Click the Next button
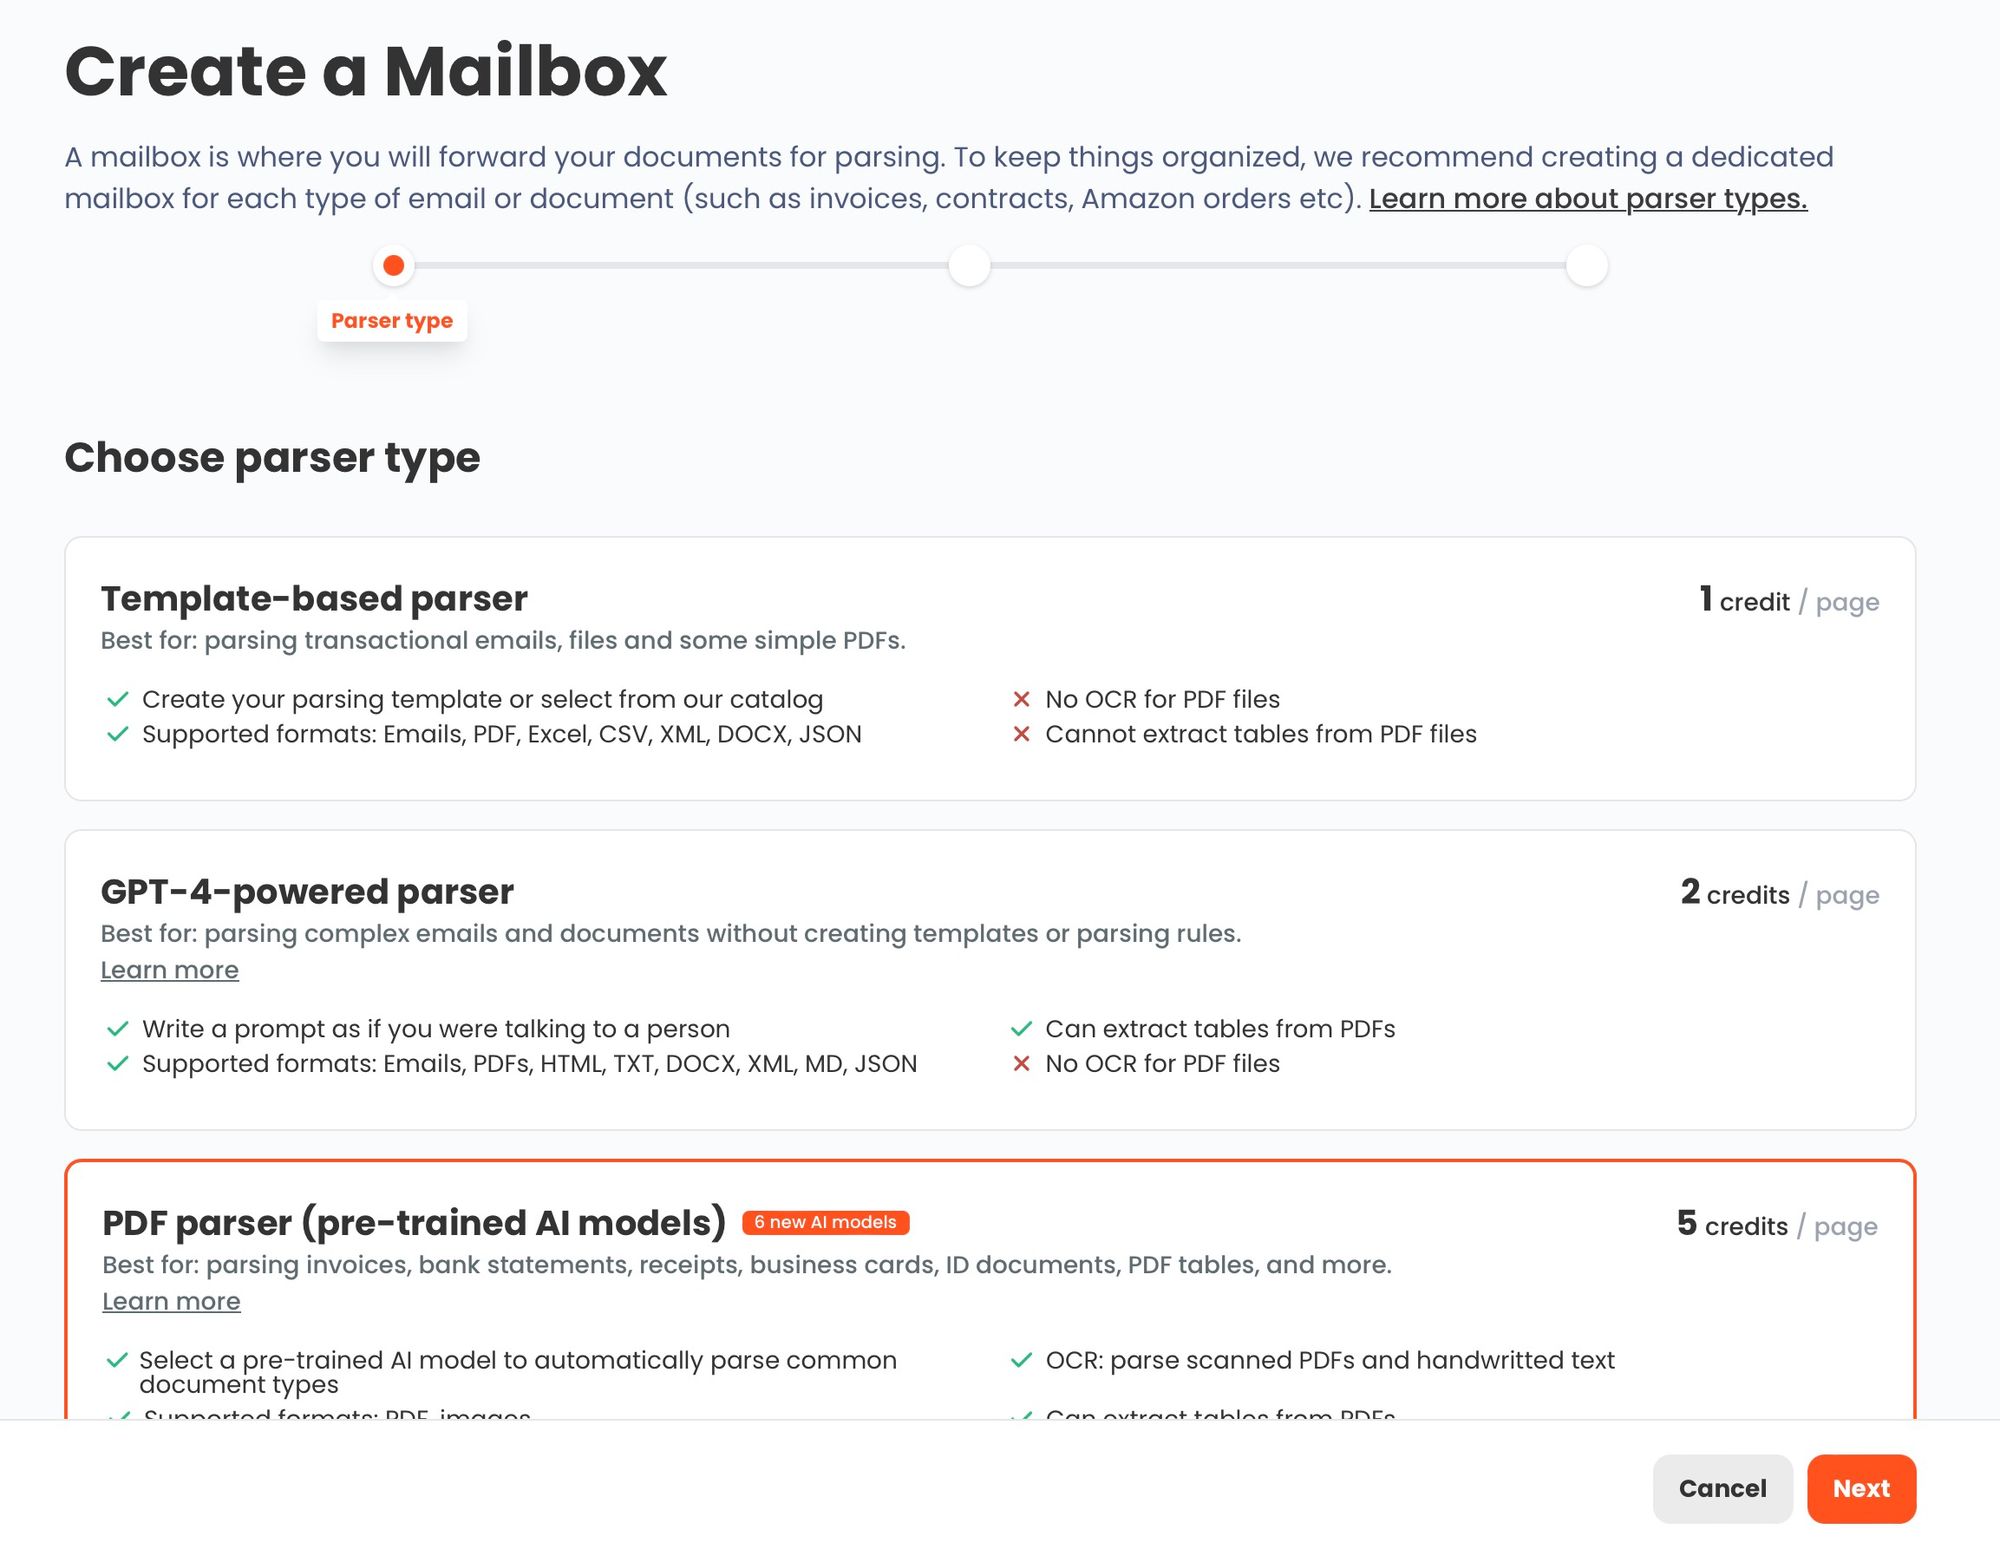 tap(1860, 1488)
